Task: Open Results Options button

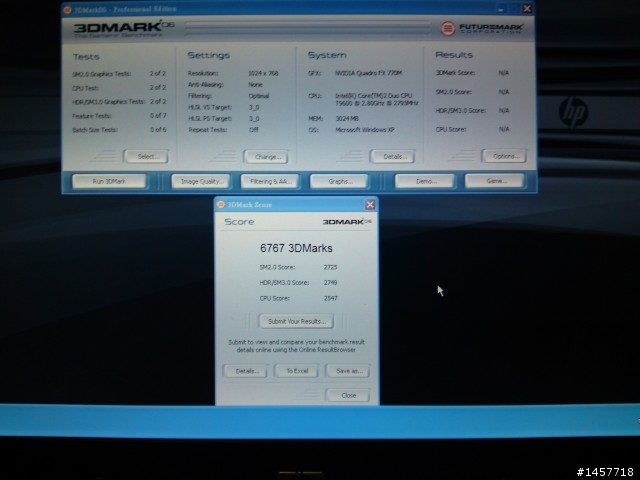Action: 504,156
